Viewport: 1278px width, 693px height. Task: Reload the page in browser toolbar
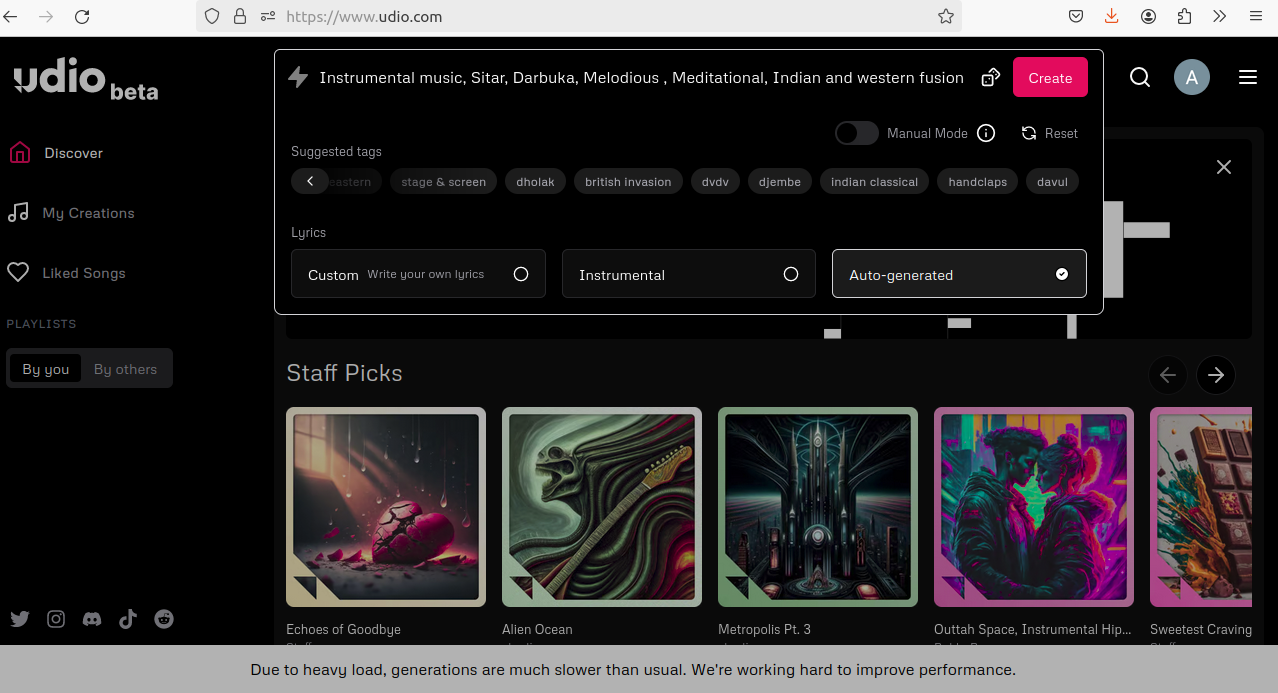(82, 16)
